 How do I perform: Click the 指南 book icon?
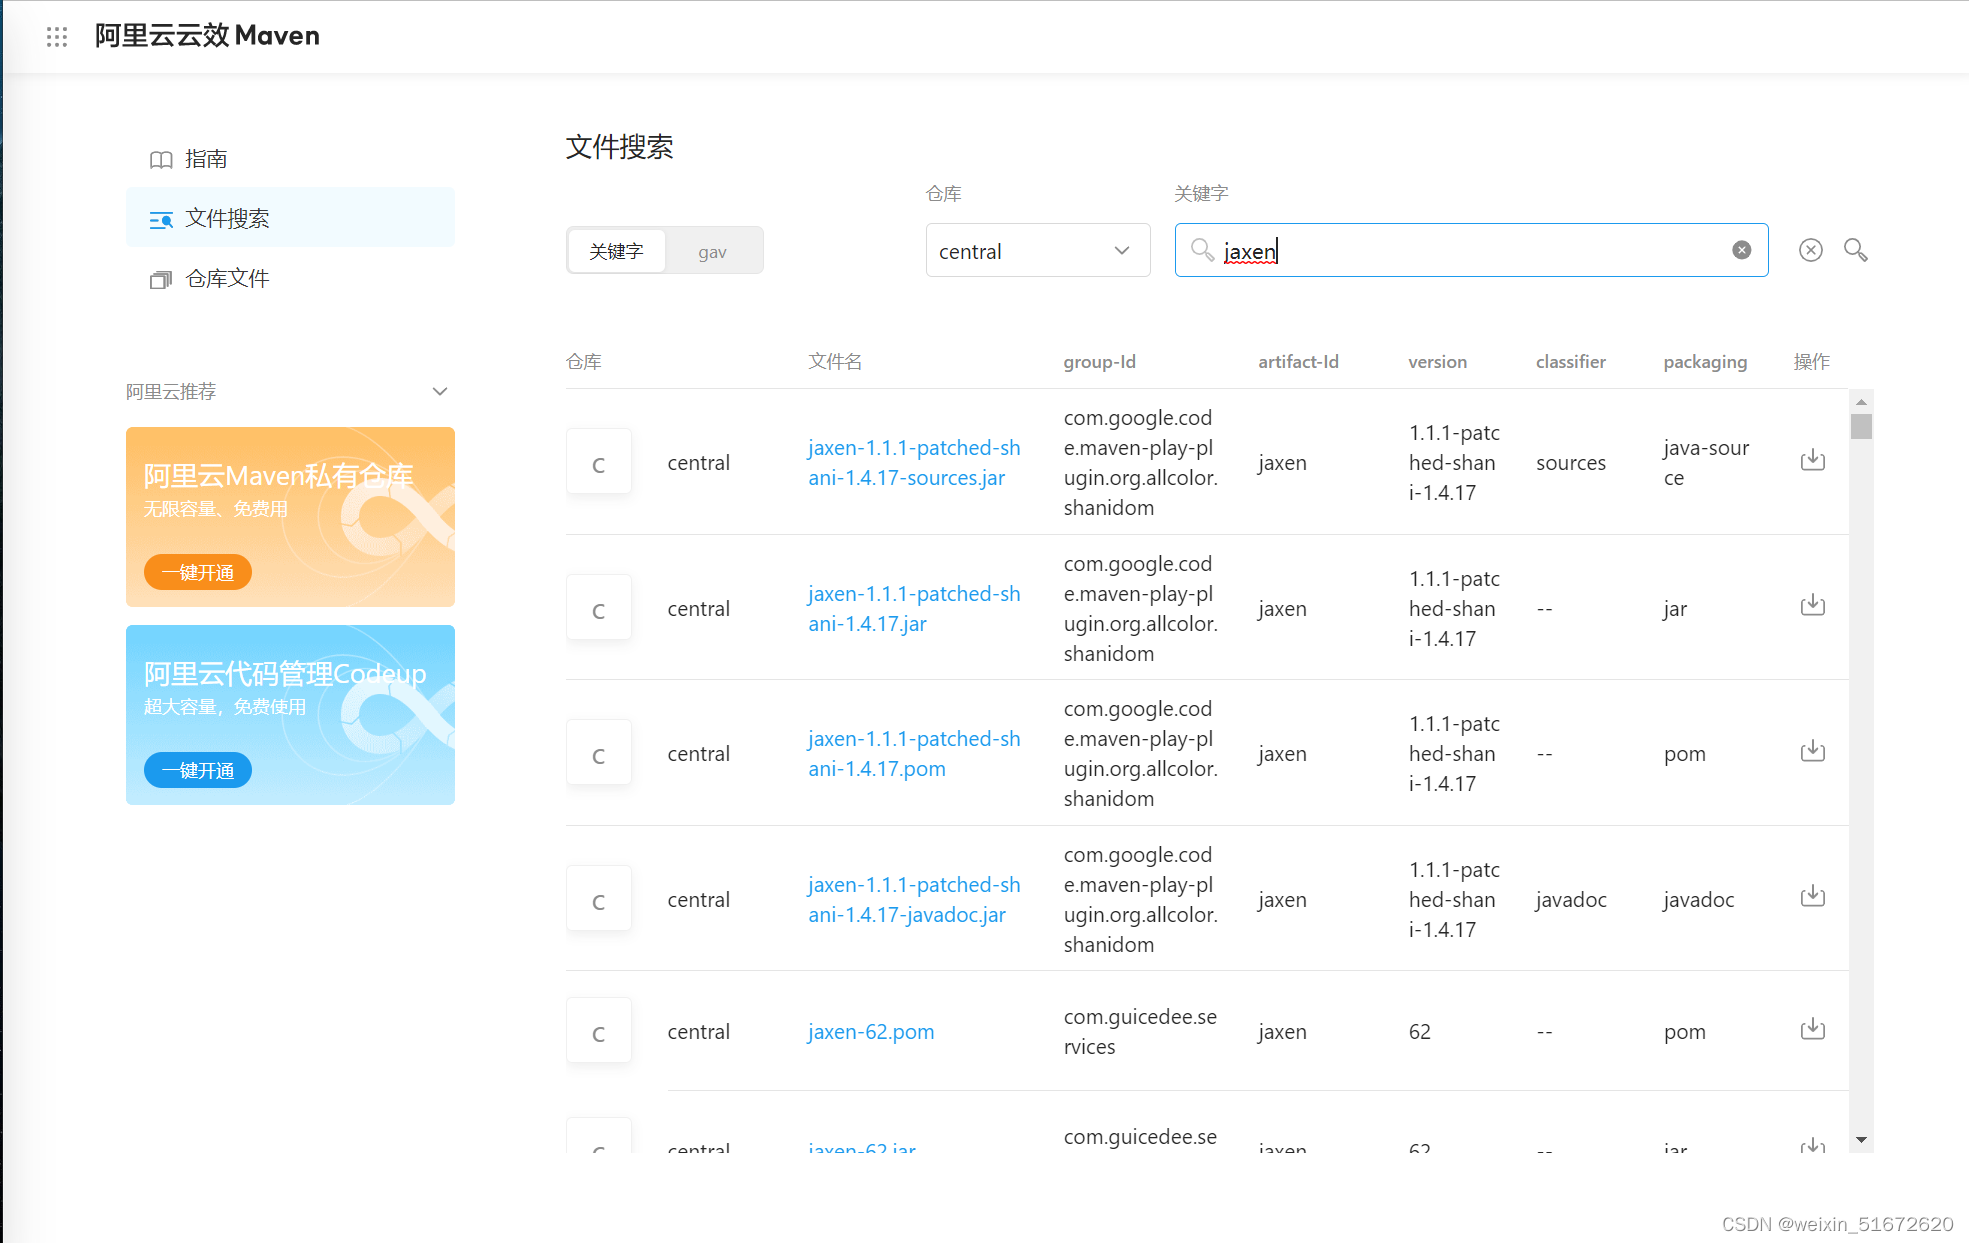pyautogui.click(x=161, y=160)
